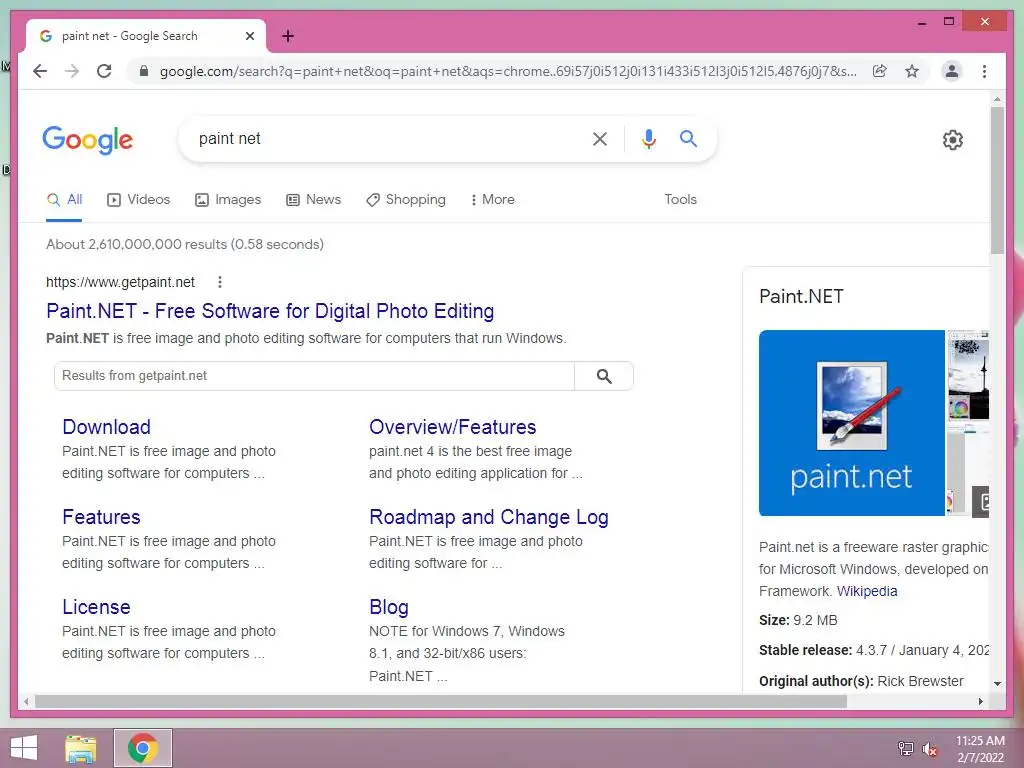The image size is (1024, 768).
Task: Open options for getpaint.net result
Action: 220,282
